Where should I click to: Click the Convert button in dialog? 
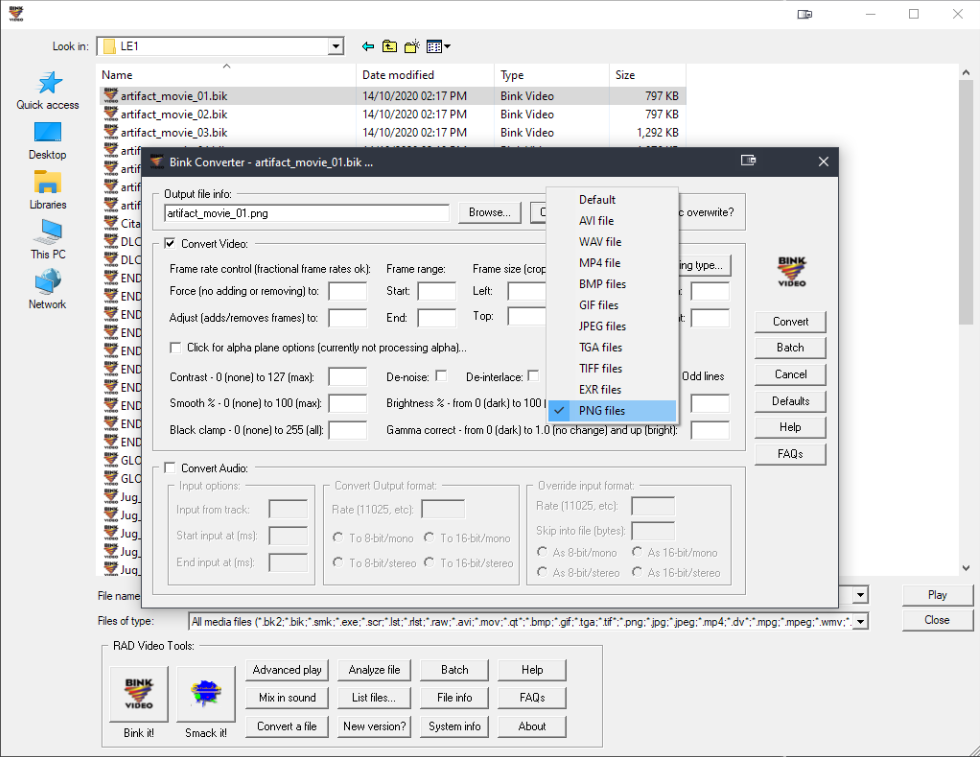[790, 322]
